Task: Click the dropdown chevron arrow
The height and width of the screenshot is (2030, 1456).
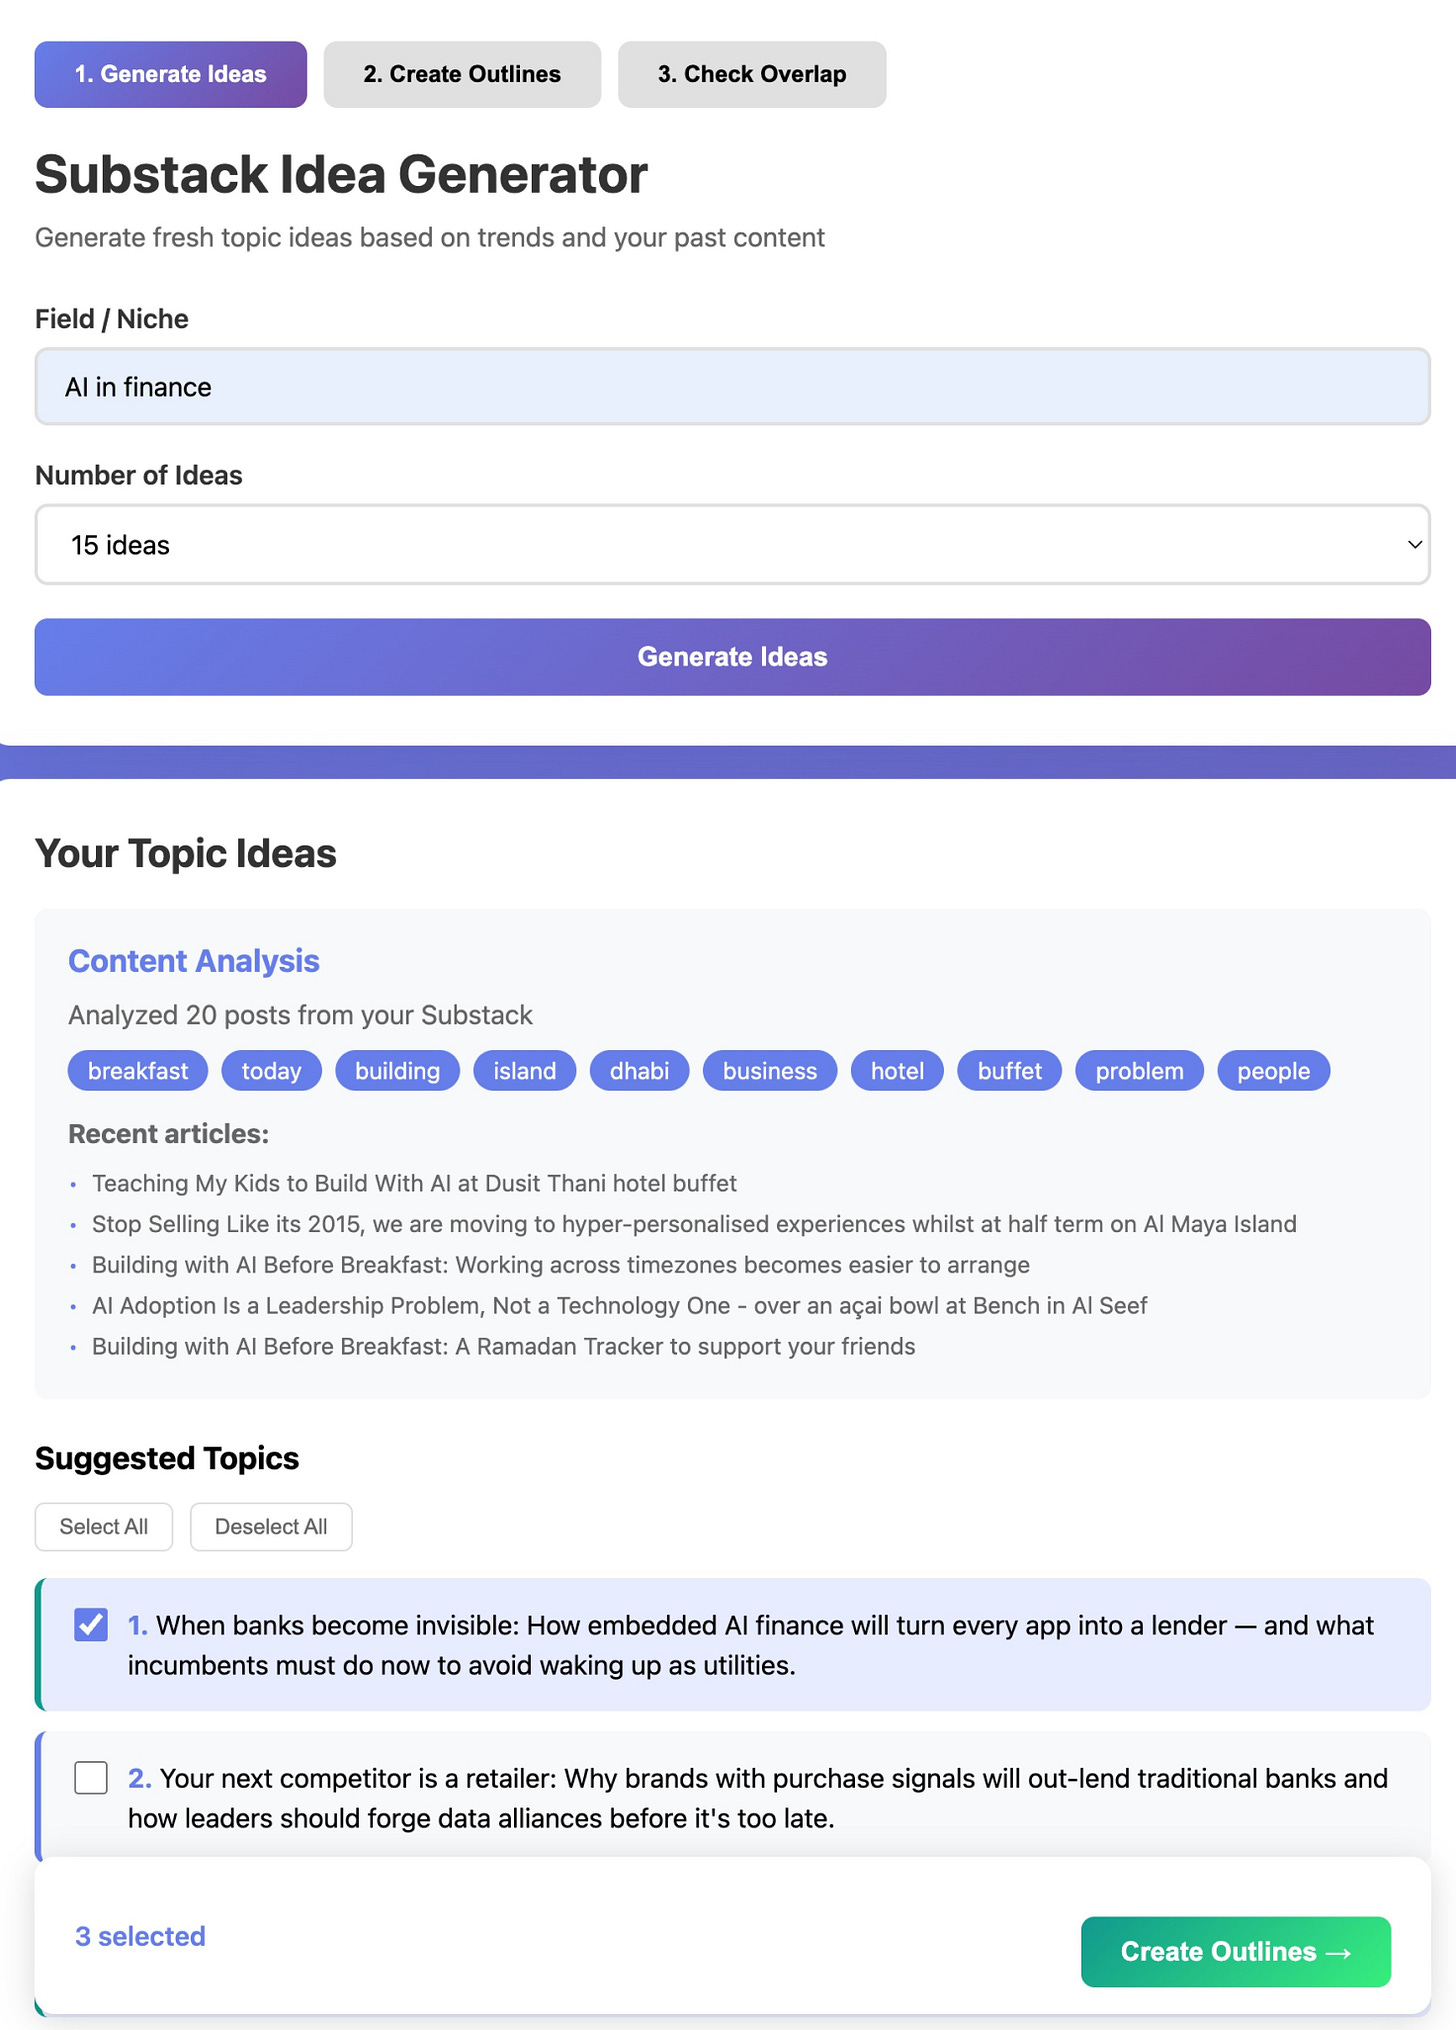Action: pos(1414,545)
